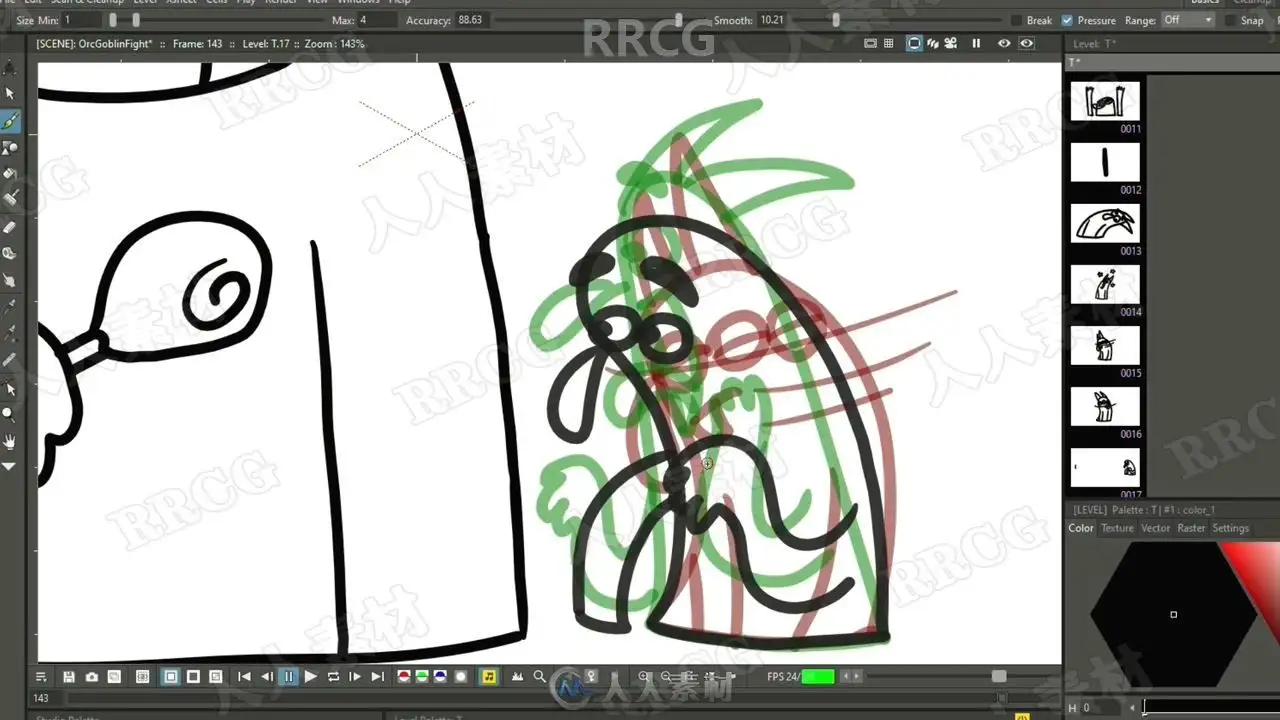Set white viewer background
The image size is (1280, 720).
point(171,677)
